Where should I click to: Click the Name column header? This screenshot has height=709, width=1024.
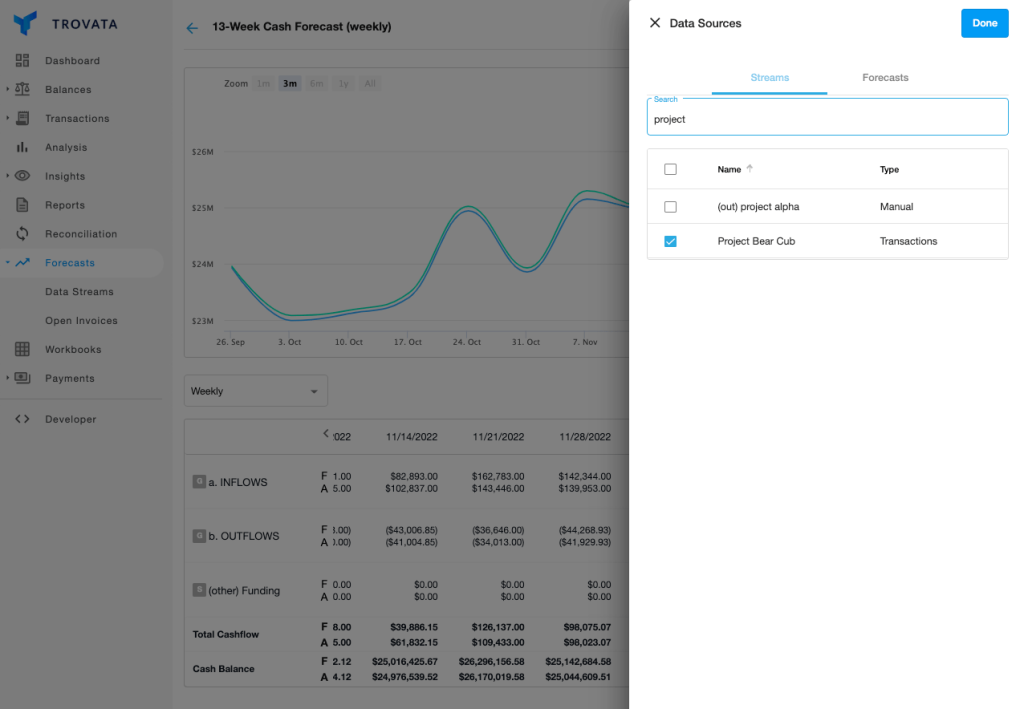[729, 170]
